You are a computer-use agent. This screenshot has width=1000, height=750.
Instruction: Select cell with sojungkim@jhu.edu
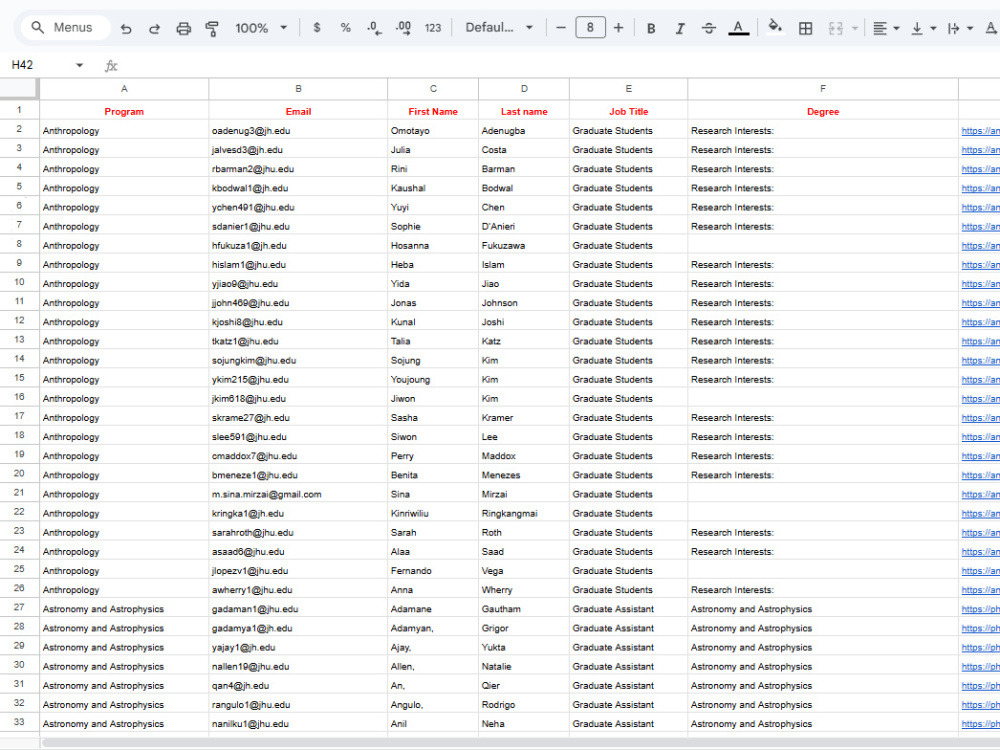[298, 360]
